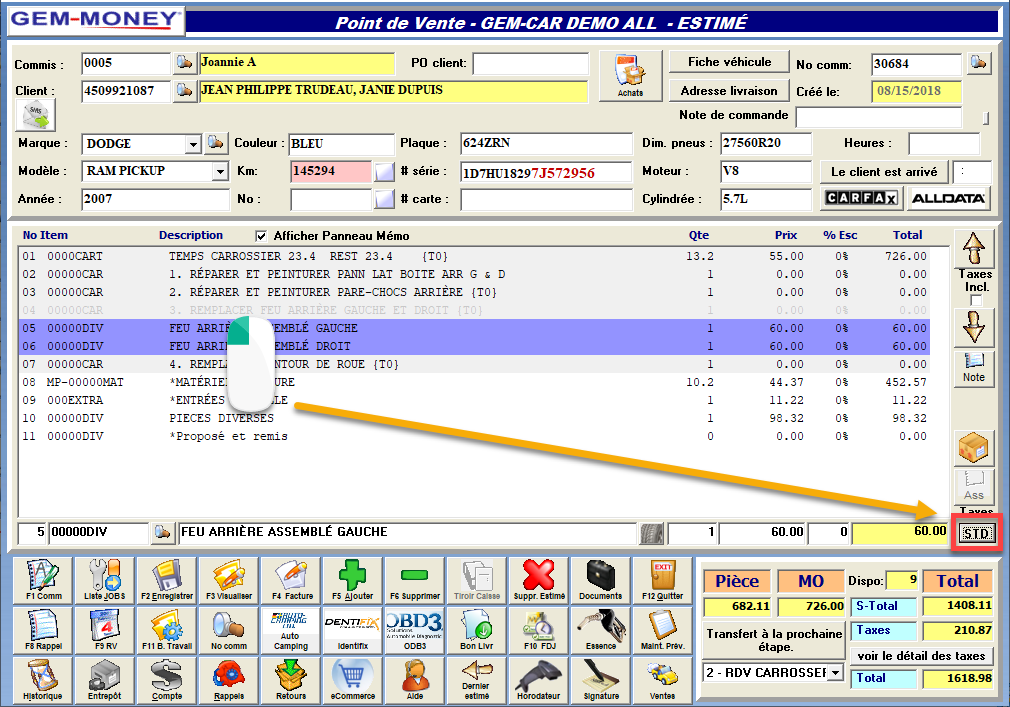Open F11 B. Travail work order icon
The image size is (1010, 707).
pyautogui.click(x=167, y=630)
